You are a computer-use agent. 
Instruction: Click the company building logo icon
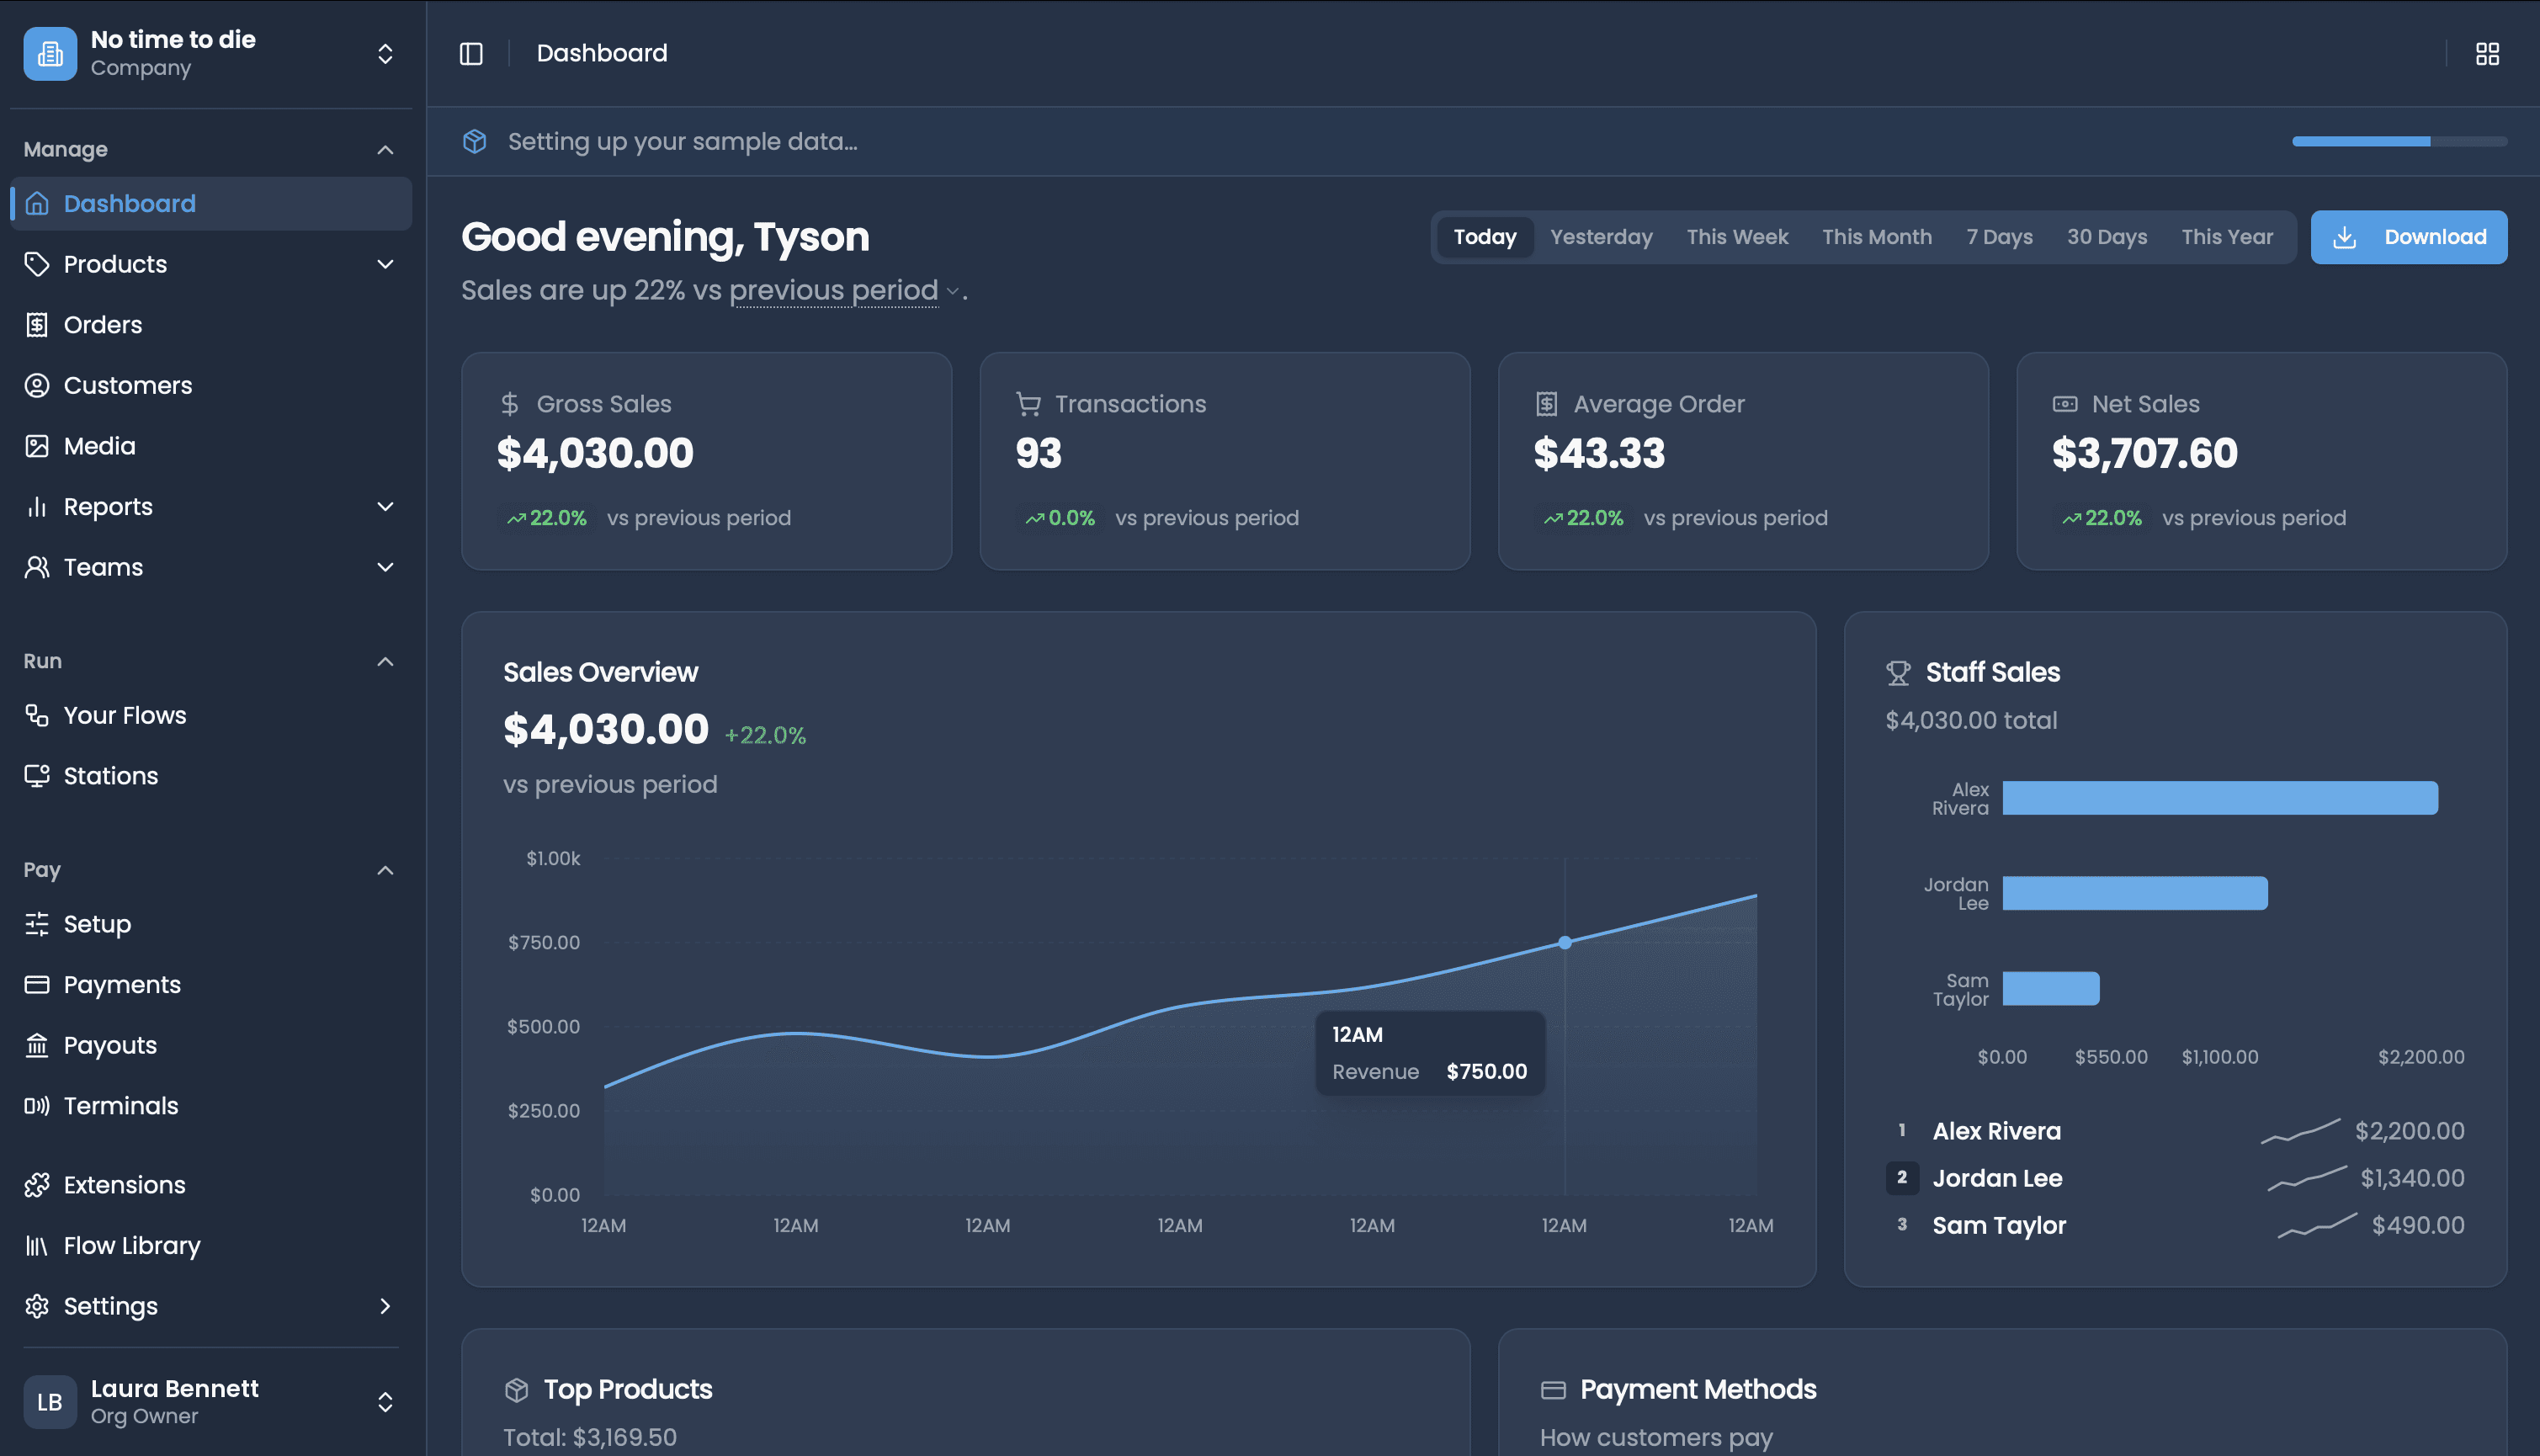[x=50, y=53]
